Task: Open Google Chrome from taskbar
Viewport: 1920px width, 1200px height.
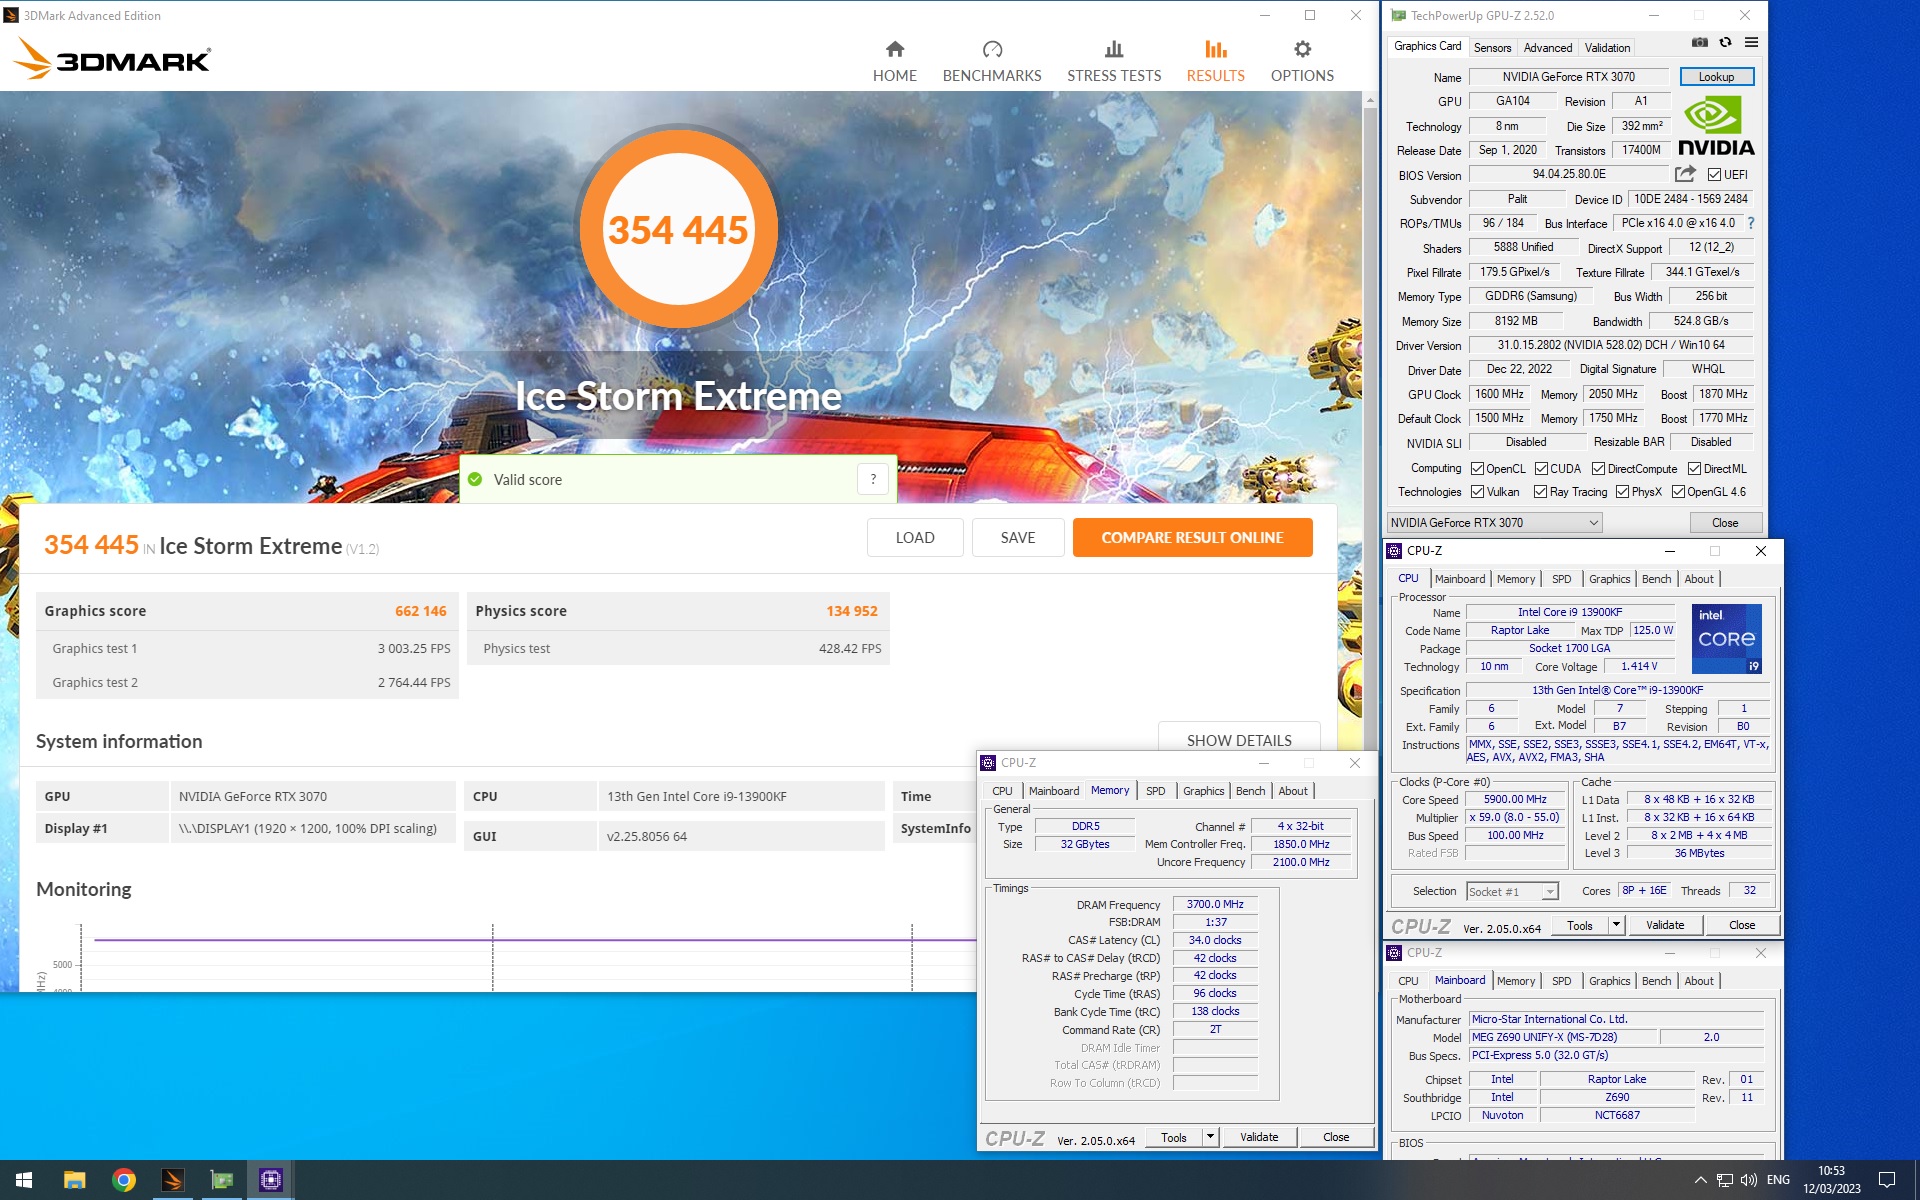Action: [x=123, y=1180]
